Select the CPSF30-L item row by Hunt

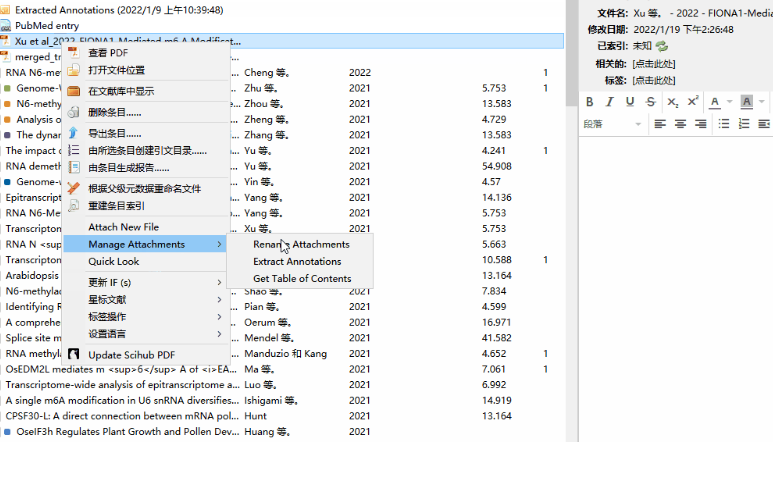click(282, 416)
